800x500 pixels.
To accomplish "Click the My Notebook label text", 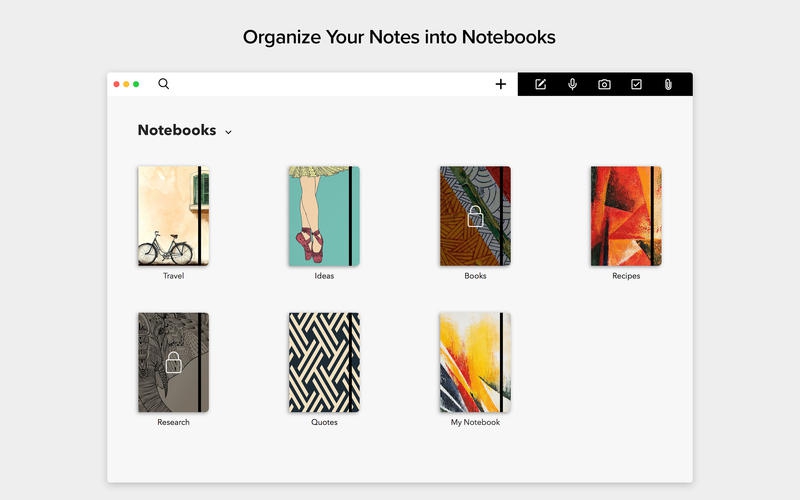I will point(475,422).
